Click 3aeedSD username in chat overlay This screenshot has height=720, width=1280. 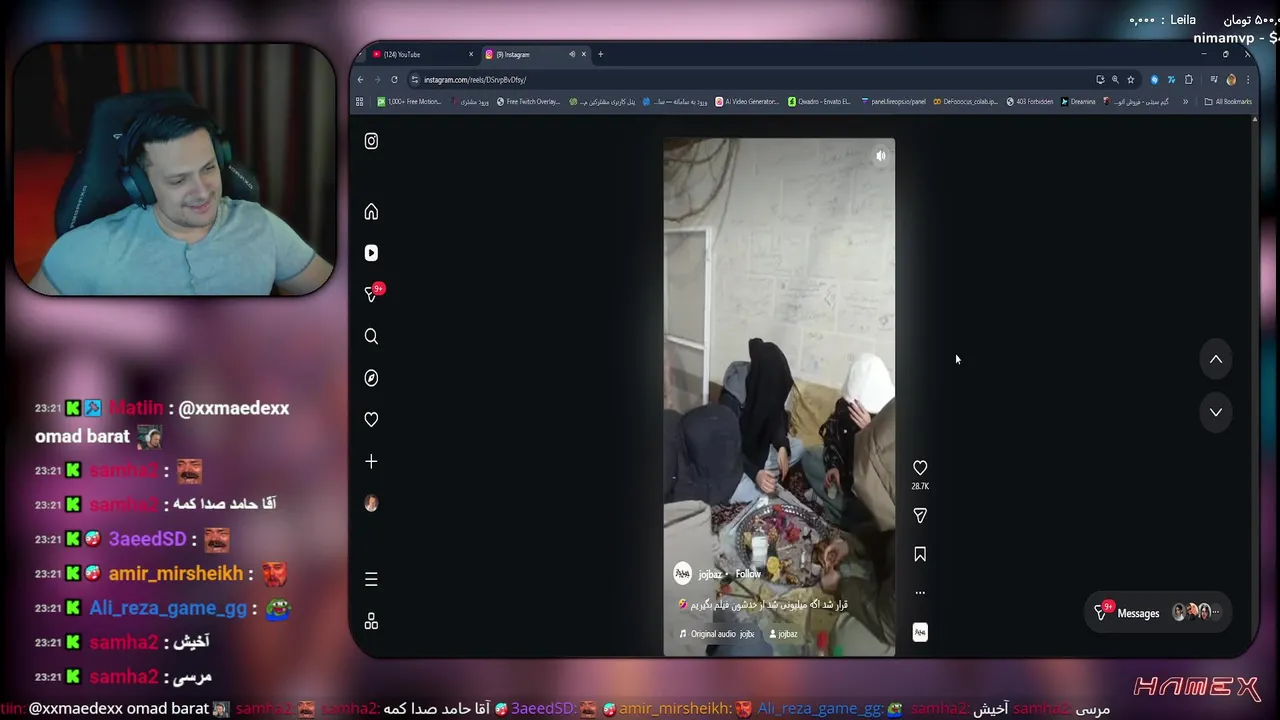(147, 539)
